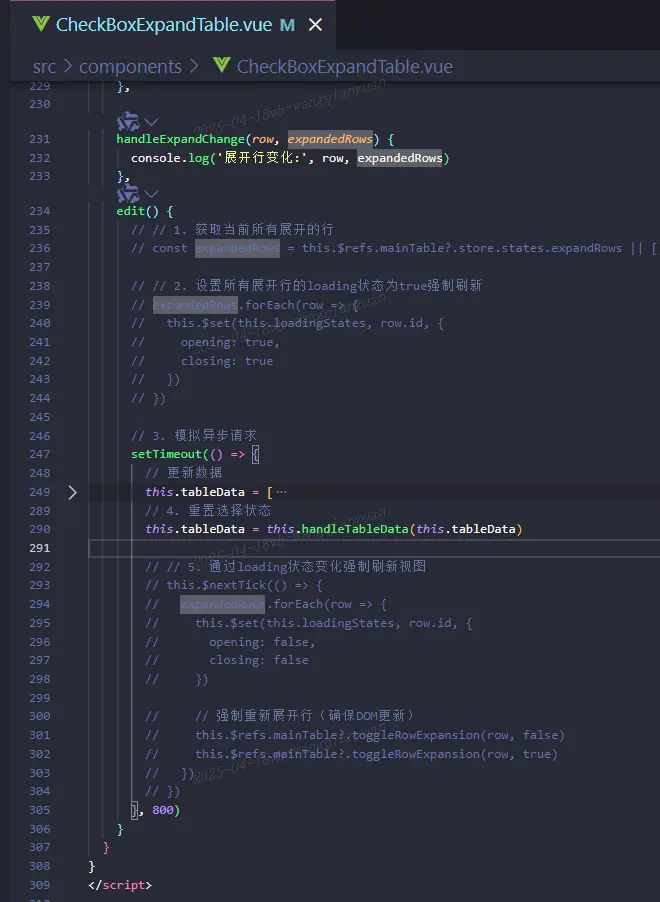Click 'console' on line 232
This screenshot has width=660, height=902.
point(156,158)
